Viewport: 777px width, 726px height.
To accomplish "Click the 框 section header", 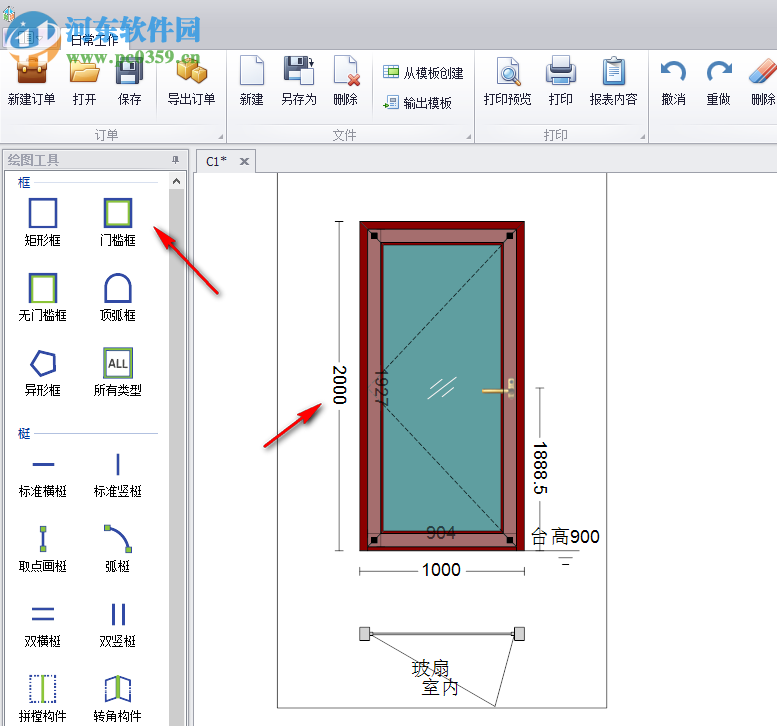I will 24,183.
